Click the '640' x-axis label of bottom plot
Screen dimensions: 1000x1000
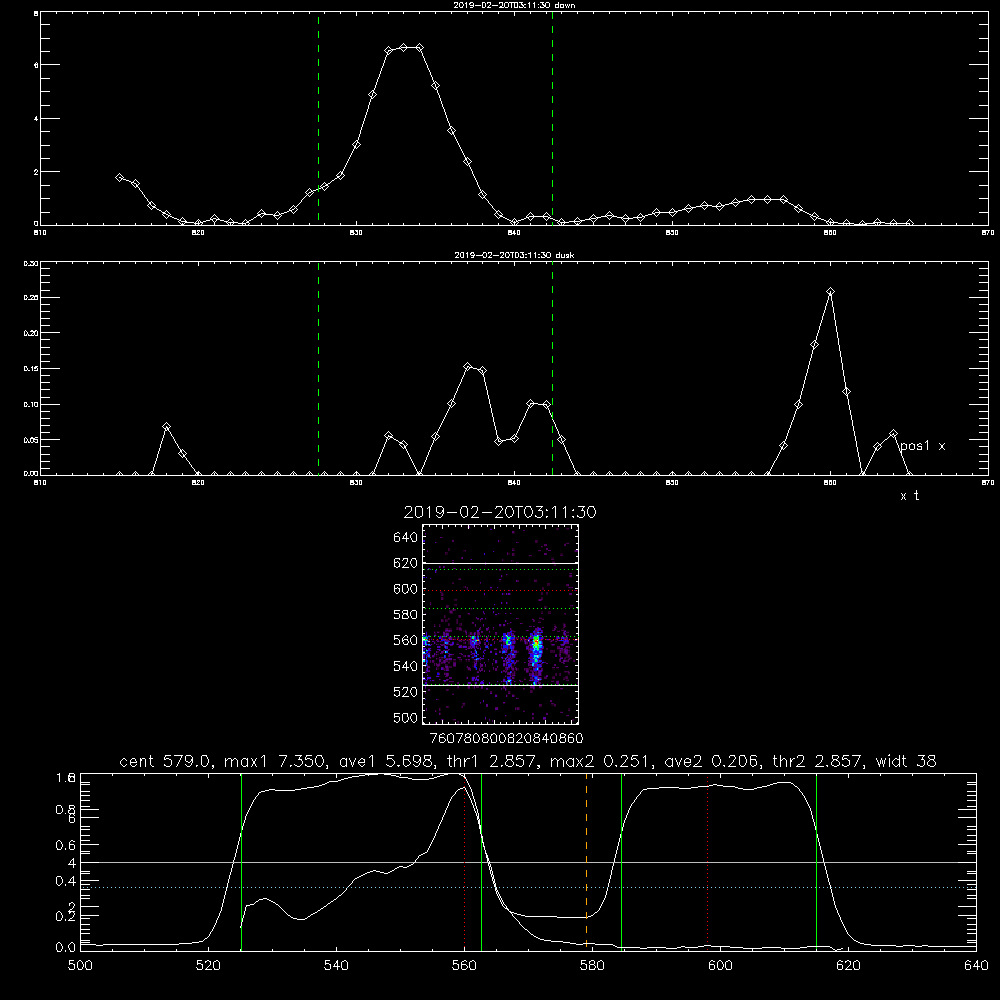click(x=976, y=966)
